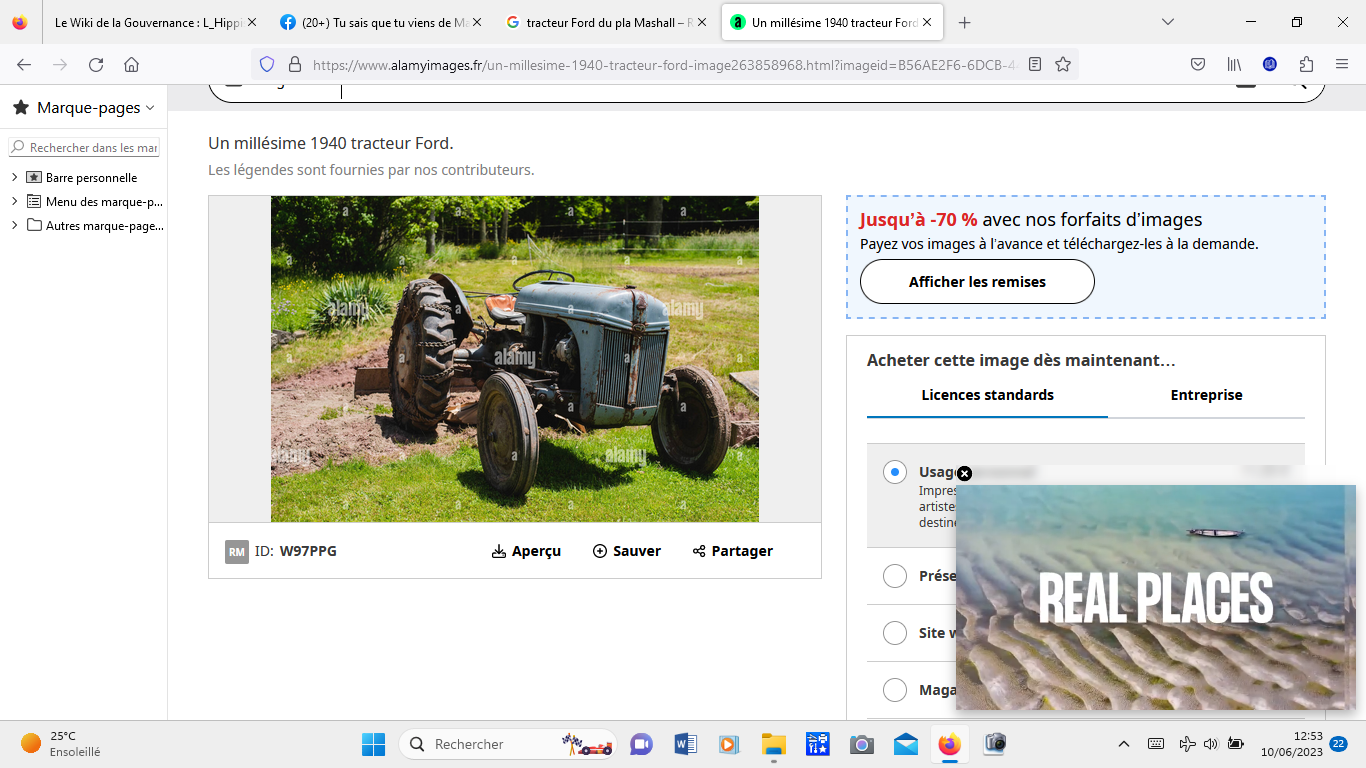Click the Aperçu download link
The width and height of the screenshot is (1366, 768).
[x=526, y=551]
